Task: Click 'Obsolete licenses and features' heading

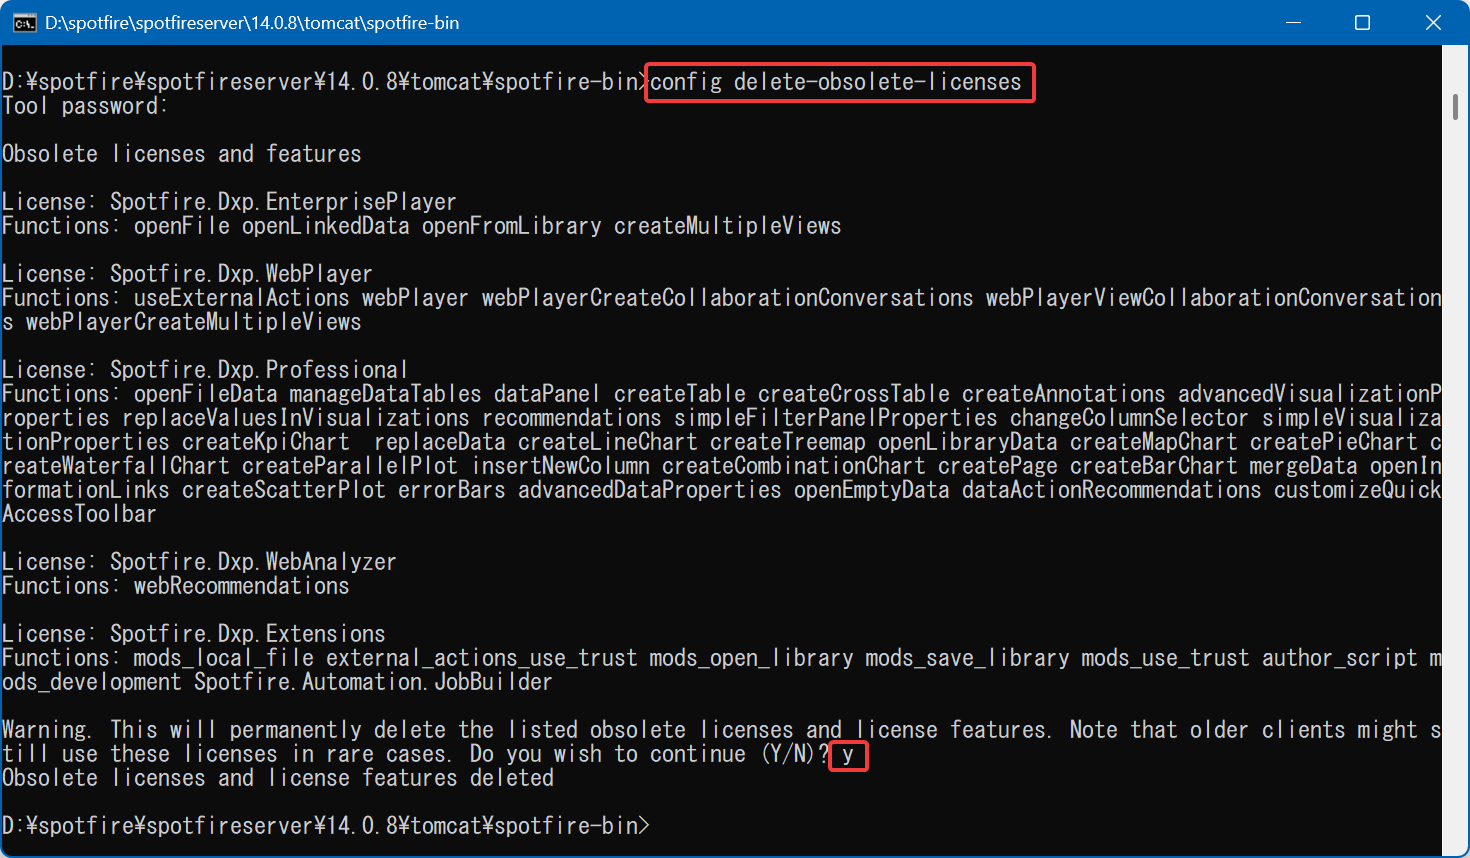Action: (x=181, y=154)
